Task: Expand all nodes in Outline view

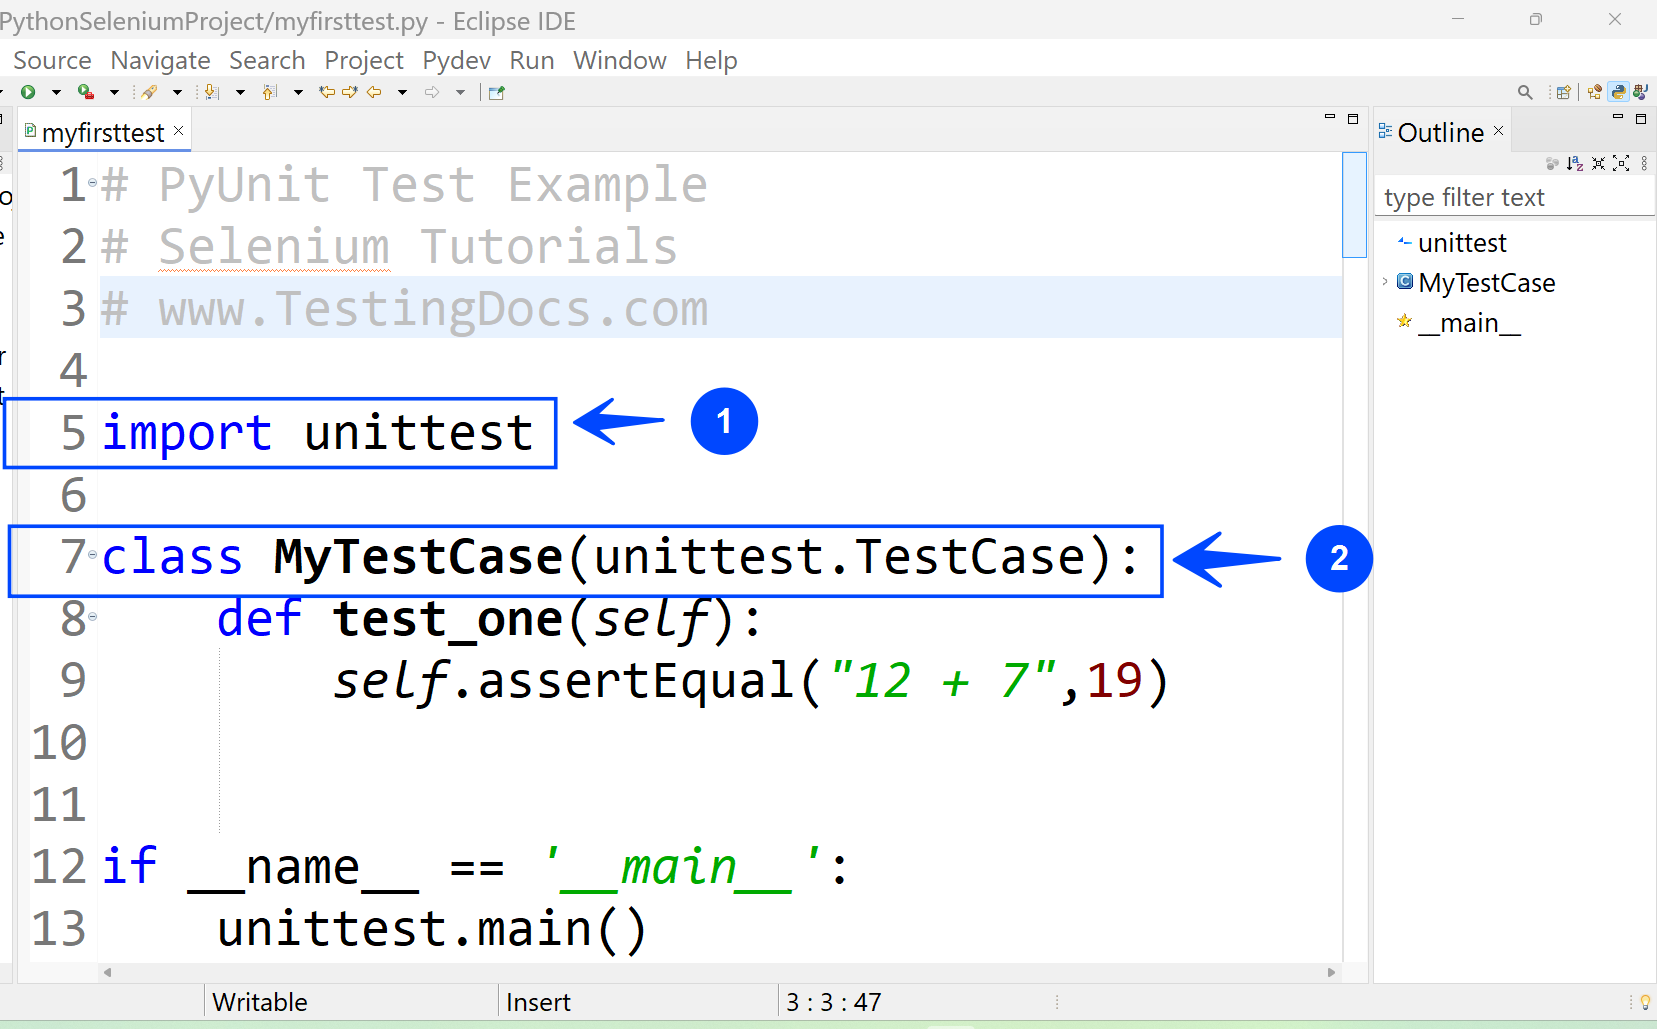Action: pos(1621,163)
